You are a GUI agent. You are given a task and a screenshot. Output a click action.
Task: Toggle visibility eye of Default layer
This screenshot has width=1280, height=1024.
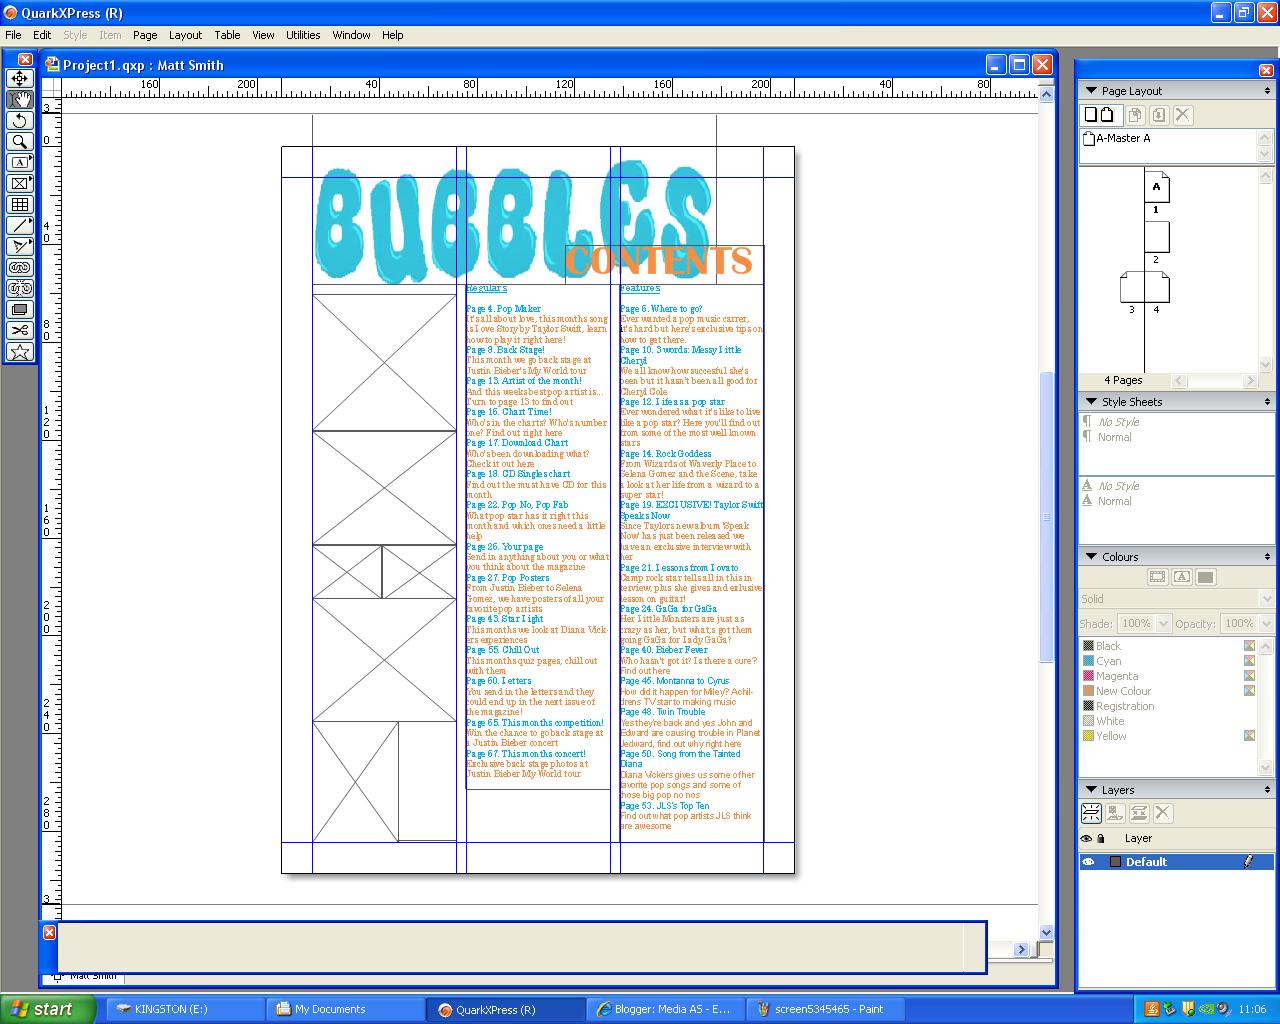pyautogui.click(x=1088, y=862)
